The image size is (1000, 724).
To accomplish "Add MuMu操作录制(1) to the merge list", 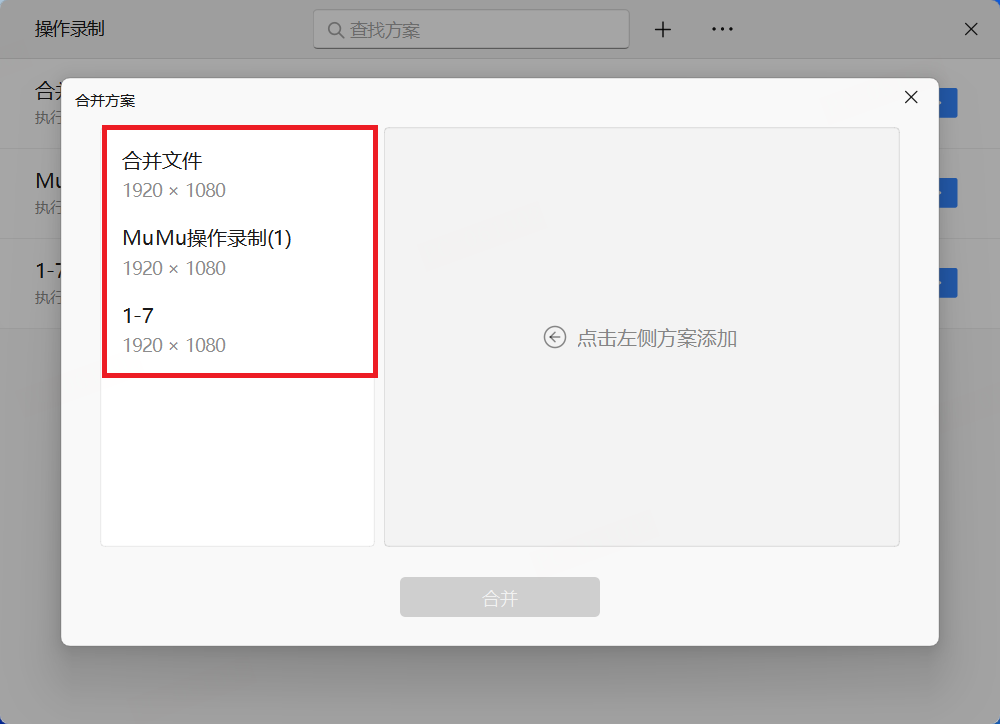I will [x=237, y=252].
